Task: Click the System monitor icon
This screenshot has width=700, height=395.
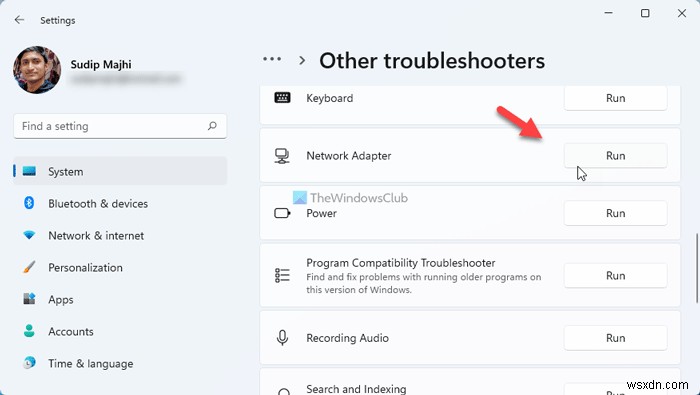Action: 29,171
